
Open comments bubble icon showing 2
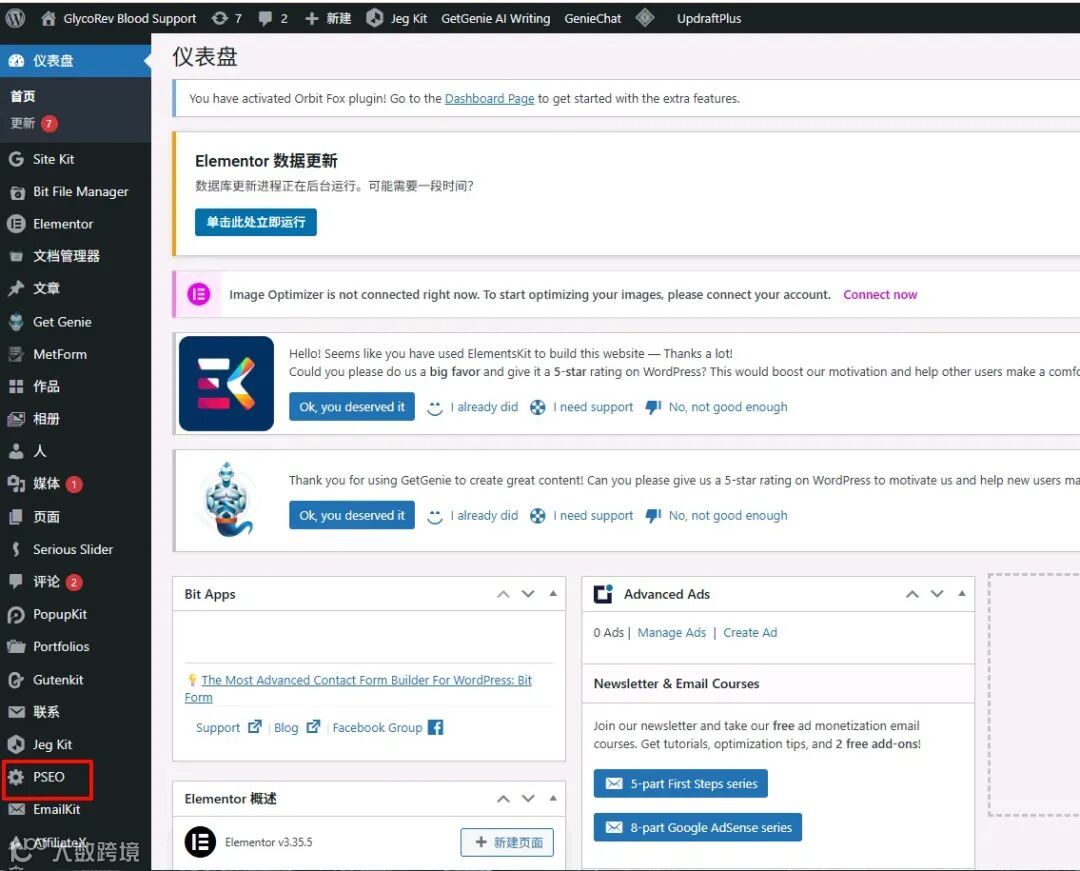(265, 19)
